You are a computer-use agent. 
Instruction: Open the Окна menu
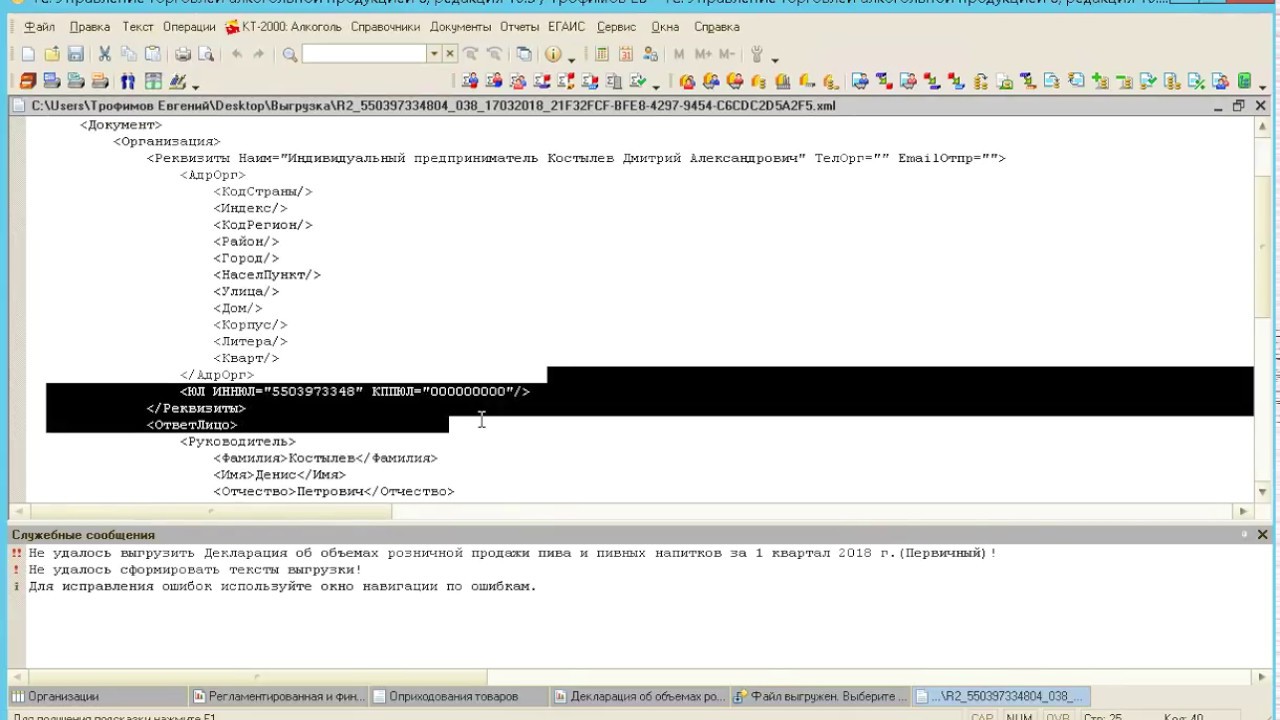665,27
